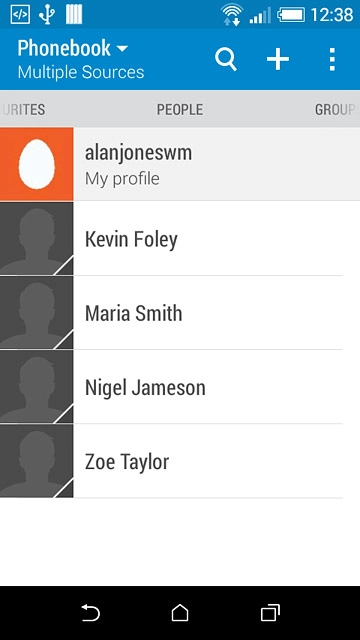
Task: Add a new contact with plus icon
Action: pos(278,59)
